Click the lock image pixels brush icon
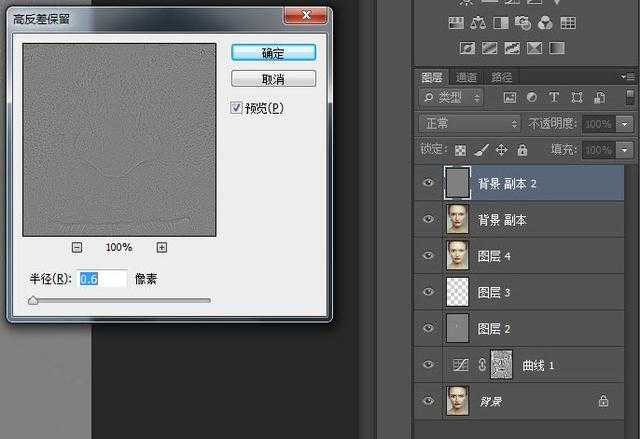The width and height of the screenshot is (640, 439). (x=481, y=150)
